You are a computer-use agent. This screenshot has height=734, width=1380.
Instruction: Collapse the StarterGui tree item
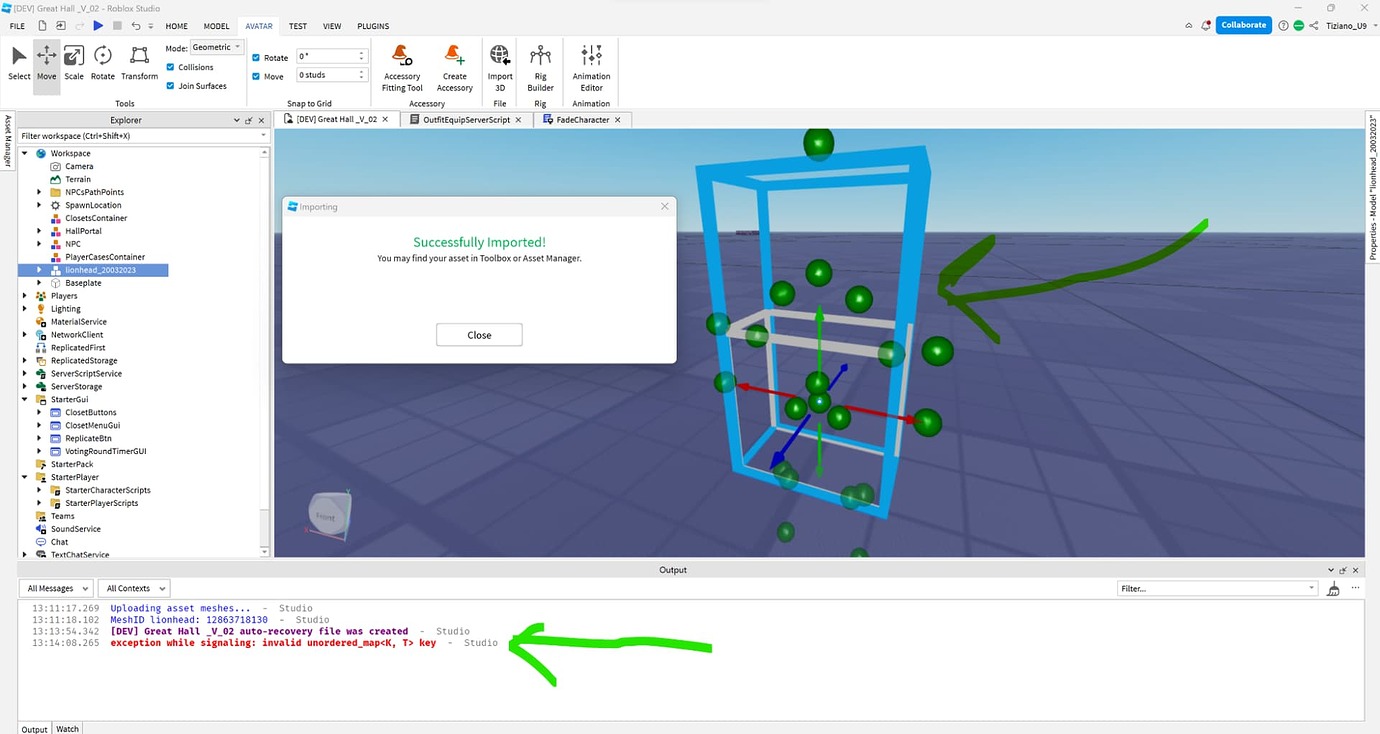click(x=25, y=399)
